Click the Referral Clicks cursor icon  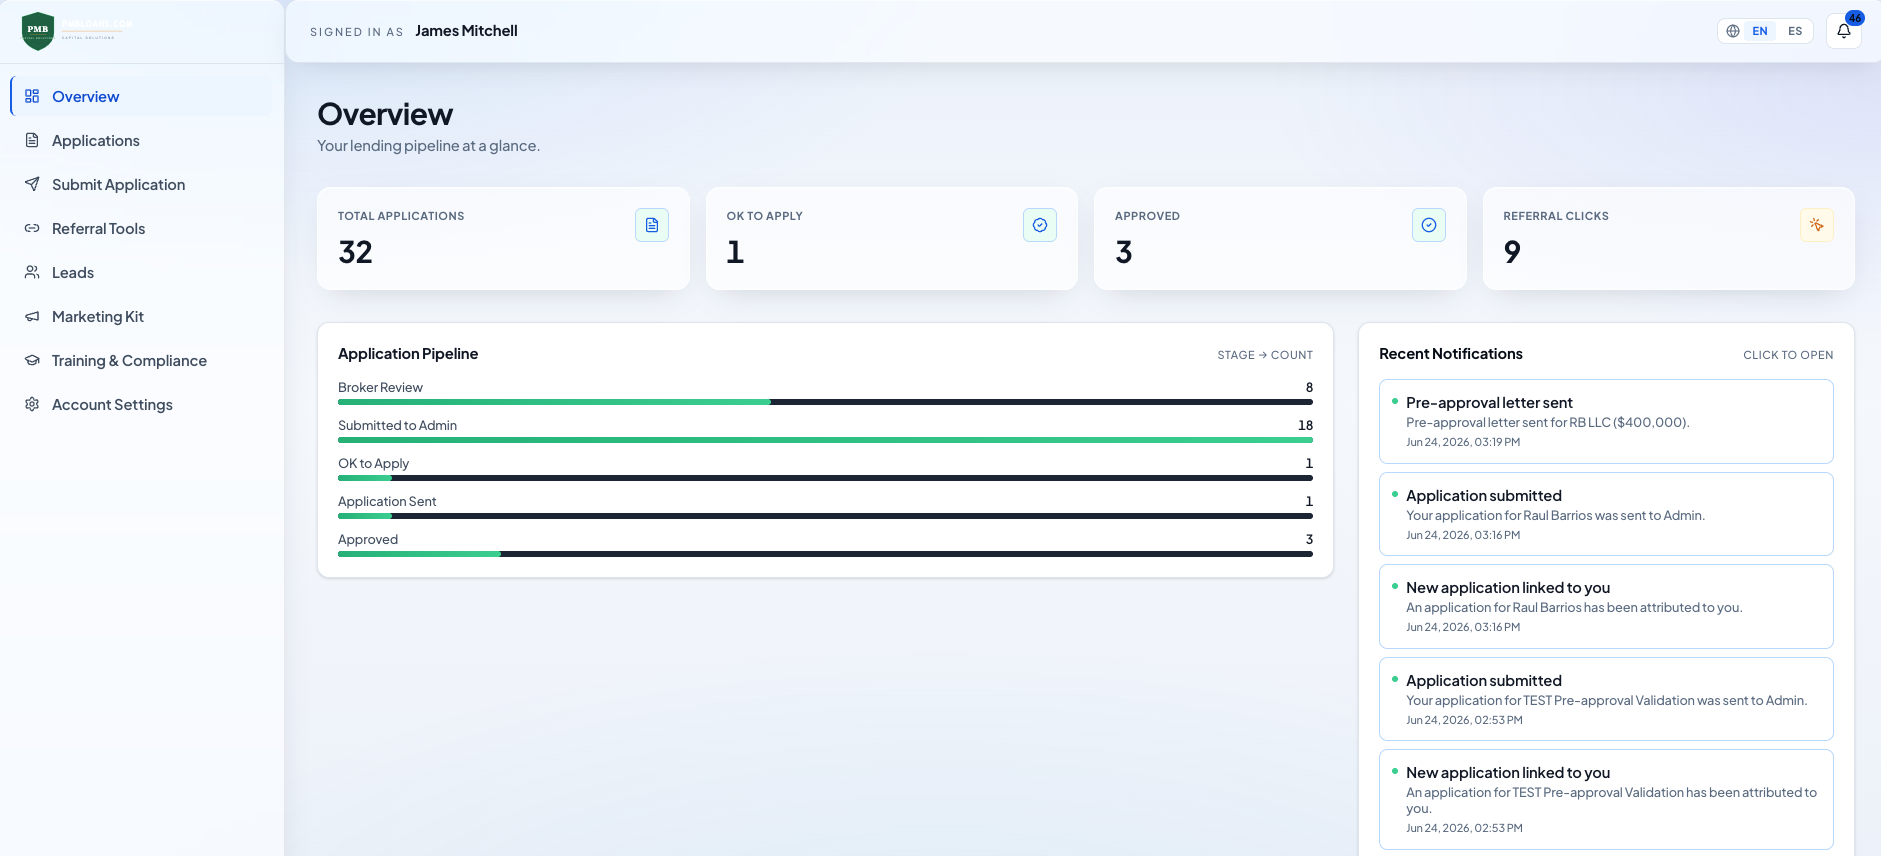point(1817,225)
